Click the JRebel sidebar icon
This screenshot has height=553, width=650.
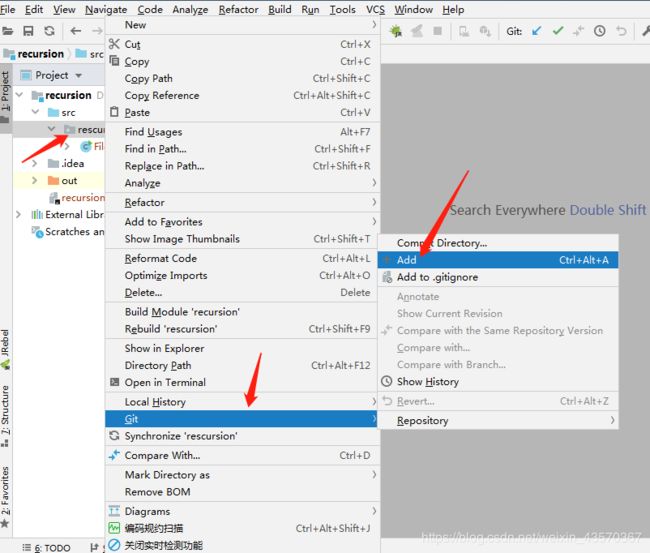coord(5,364)
